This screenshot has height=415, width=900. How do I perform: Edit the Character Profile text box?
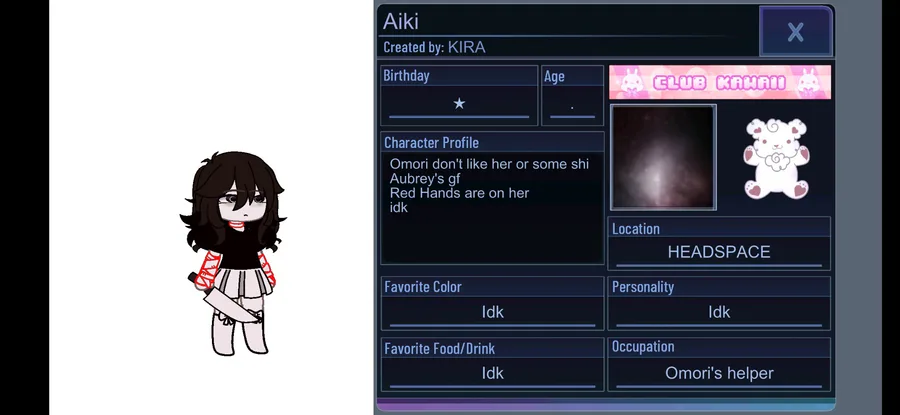coord(492,208)
